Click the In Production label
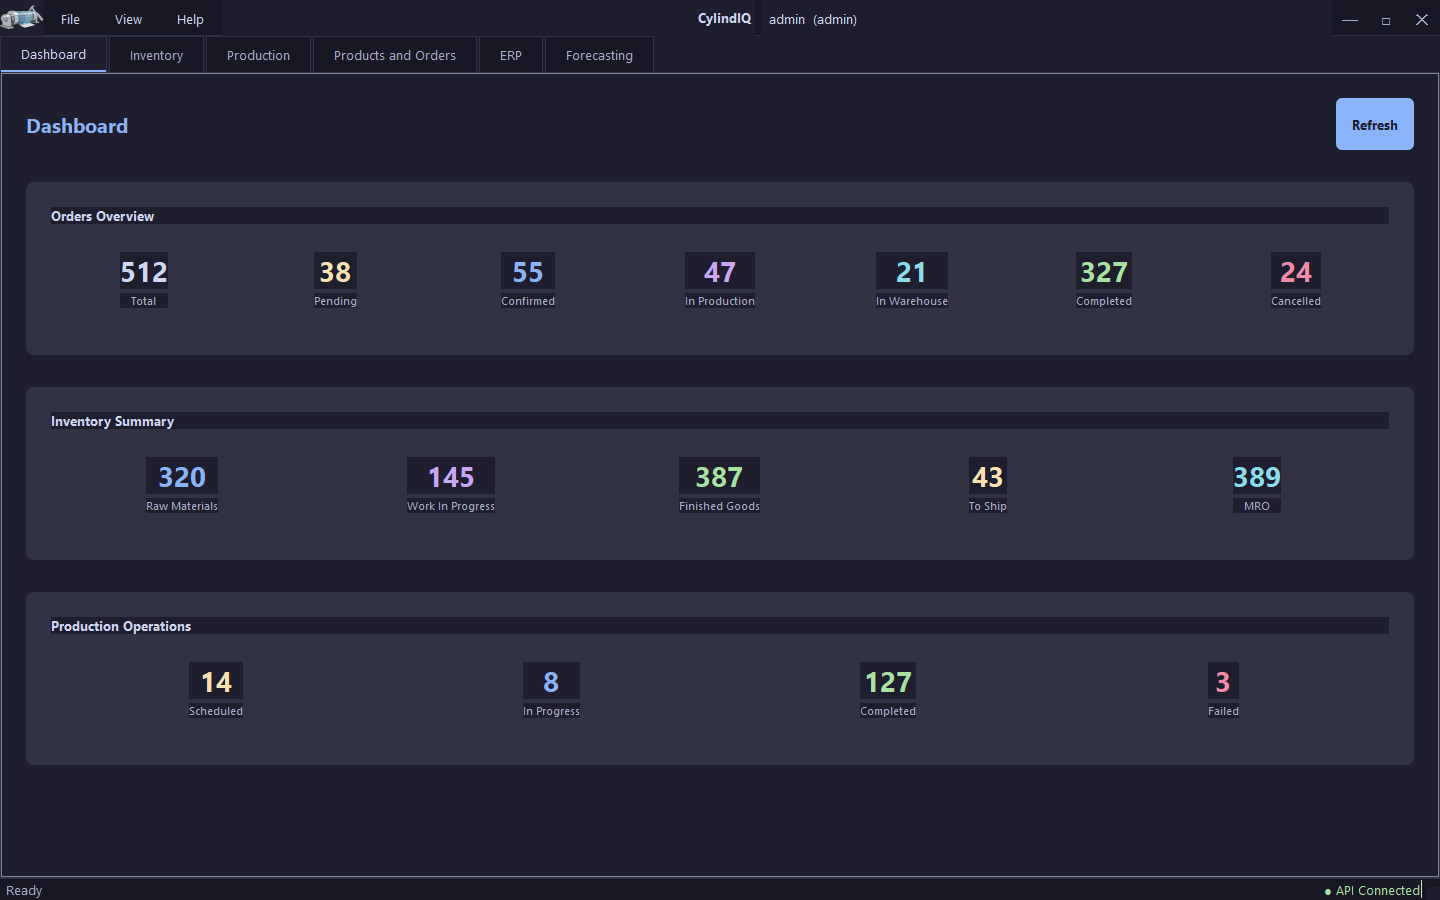This screenshot has height=900, width=1440. [720, 301]
